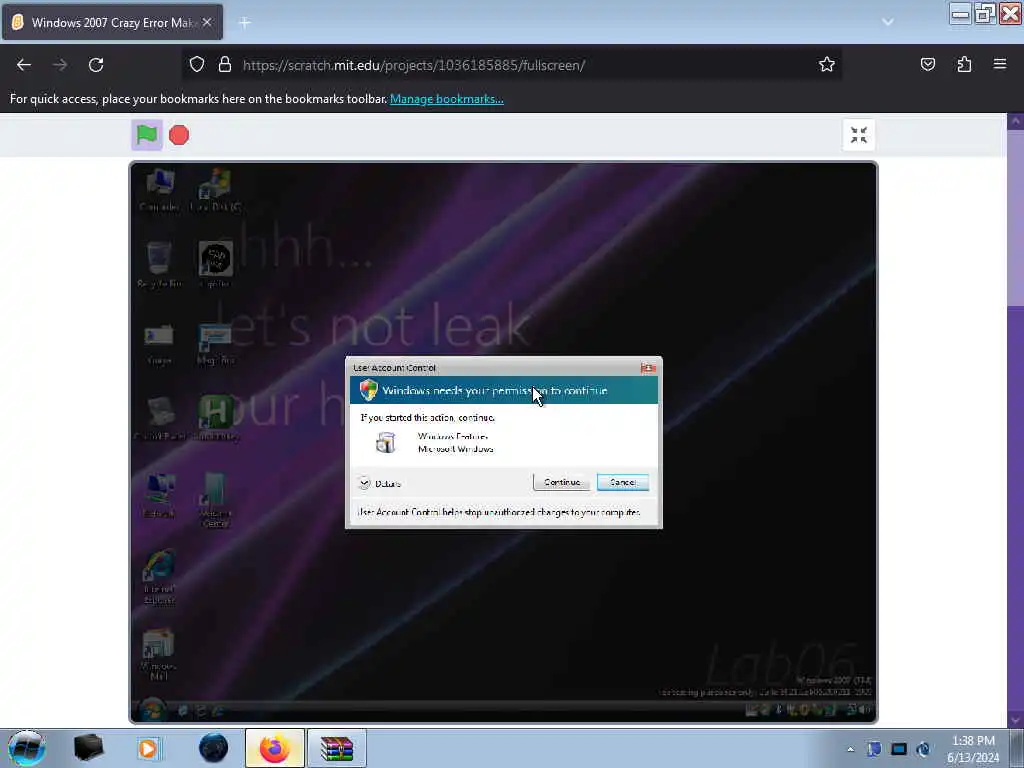Image resolution: width=1024 pixels, height=768 pixels.
Task: Click the UAC shield icon
Action: (368, 391)
